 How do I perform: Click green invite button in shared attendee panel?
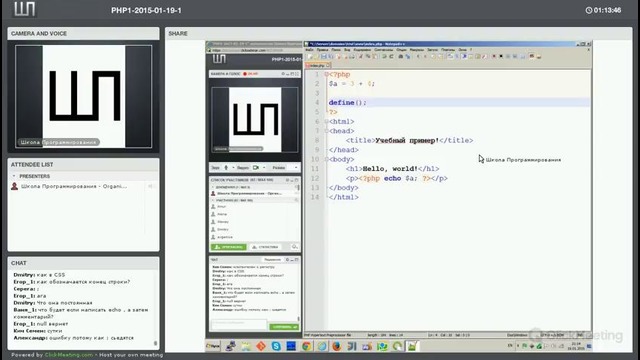229,247
